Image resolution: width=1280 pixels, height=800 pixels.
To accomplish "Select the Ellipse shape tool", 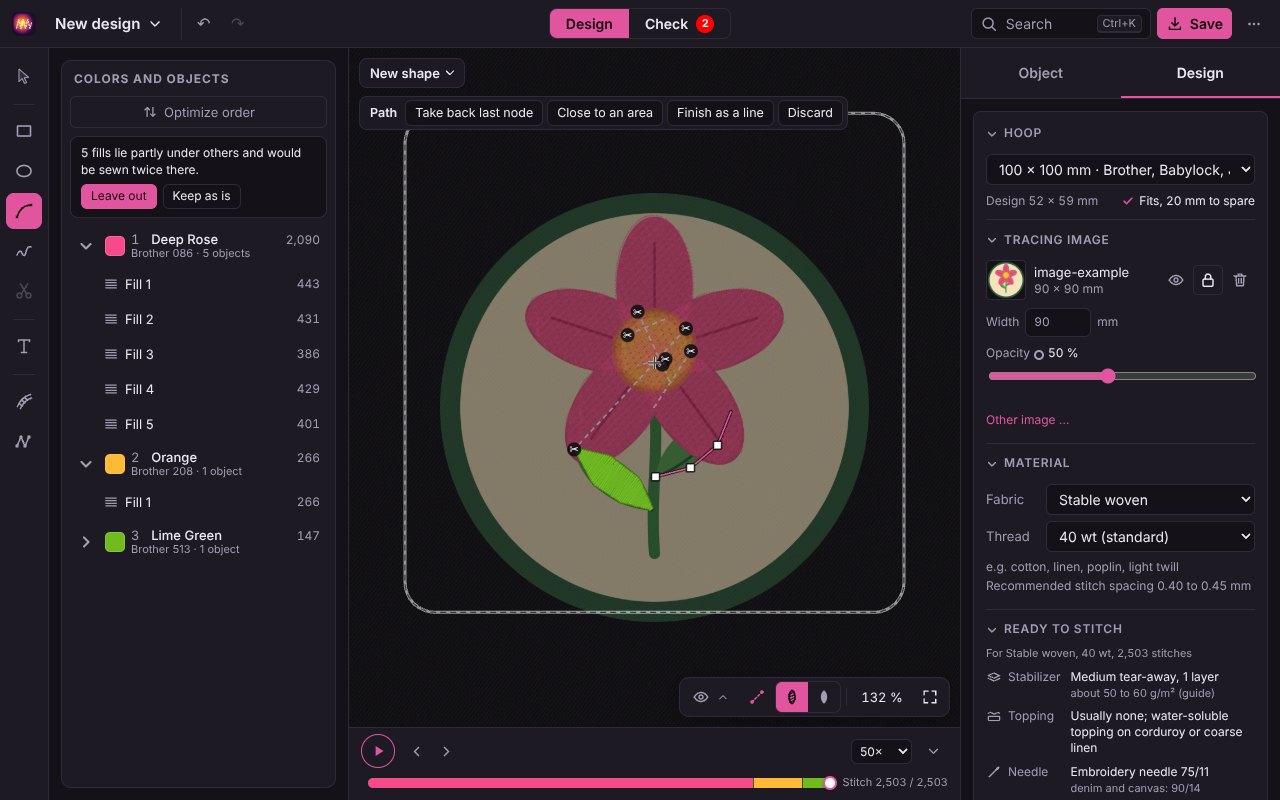I will click(24, 171).
